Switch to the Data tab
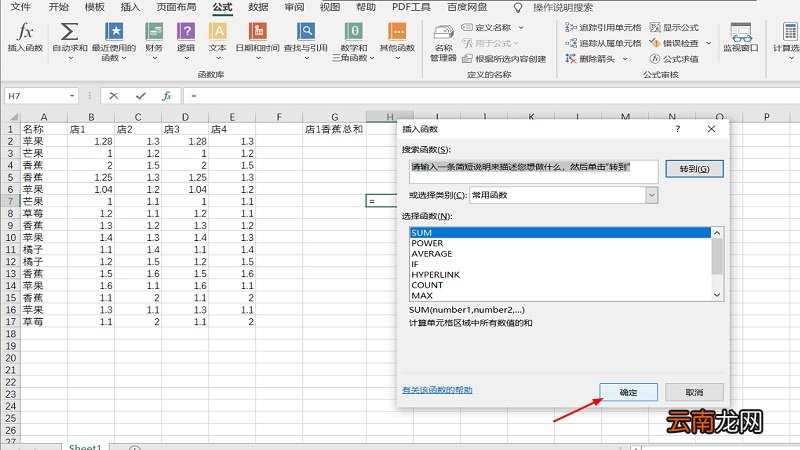Viewport: 800px width, 450px height. tap(258, 7)
